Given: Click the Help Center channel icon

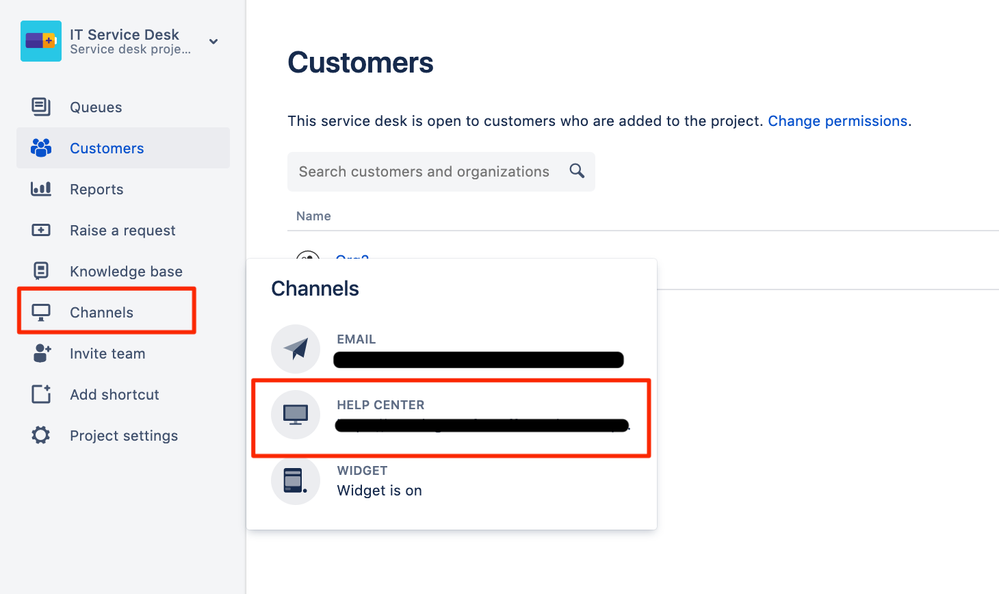Looking at the screenshot, I should [x=295, y=414].
